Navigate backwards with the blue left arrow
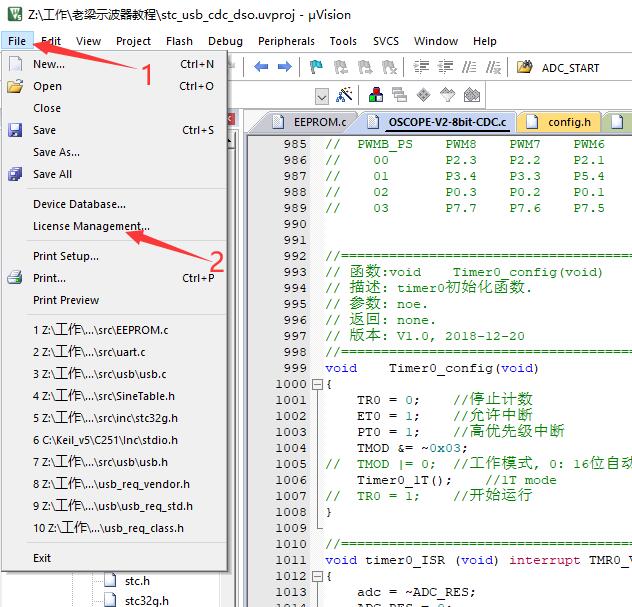Screen dimensions: 632x607 pyautogui.click(x=261, y=67)
